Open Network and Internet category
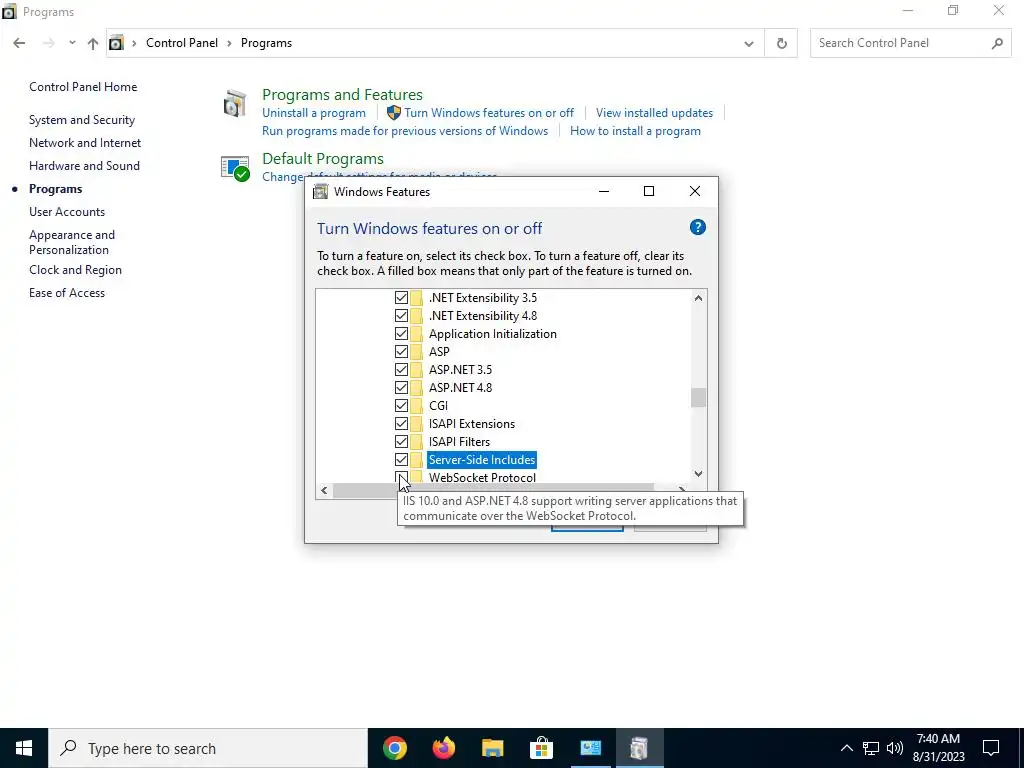 tap(85, 142)
